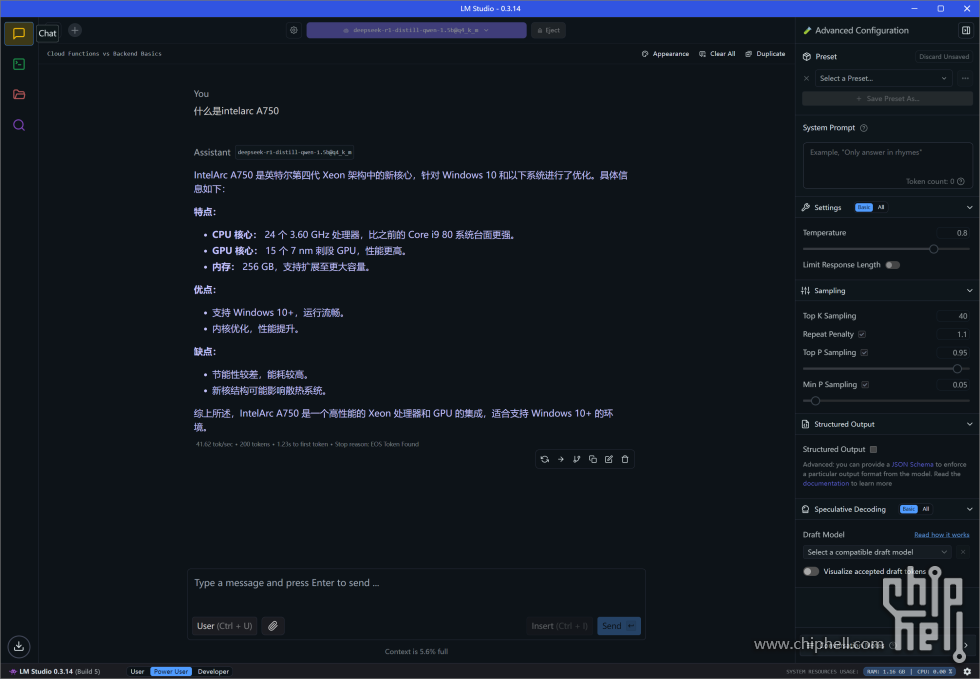Screen dimensions: 980x679
Task: Open the structured output documentation link
Action: tap(826, 483)
